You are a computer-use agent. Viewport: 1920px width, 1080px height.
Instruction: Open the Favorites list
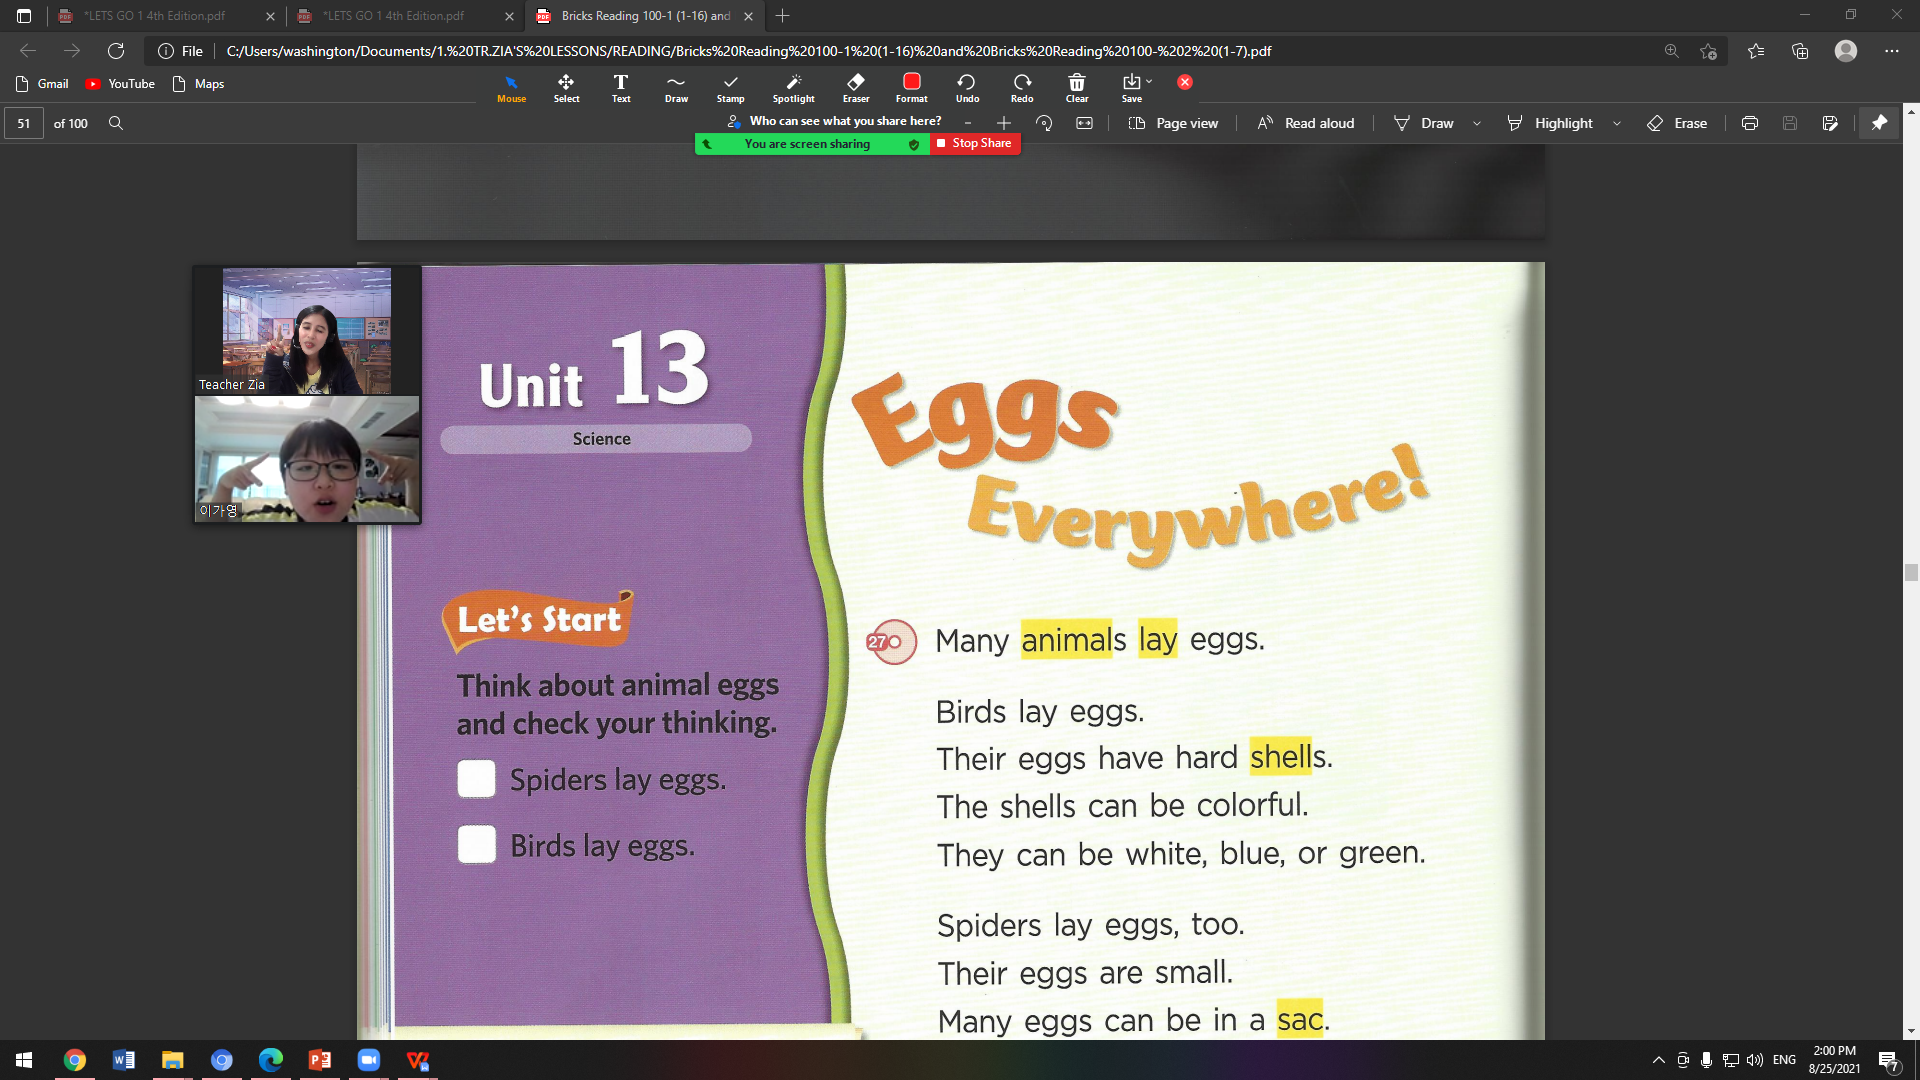click(1756, 51)
